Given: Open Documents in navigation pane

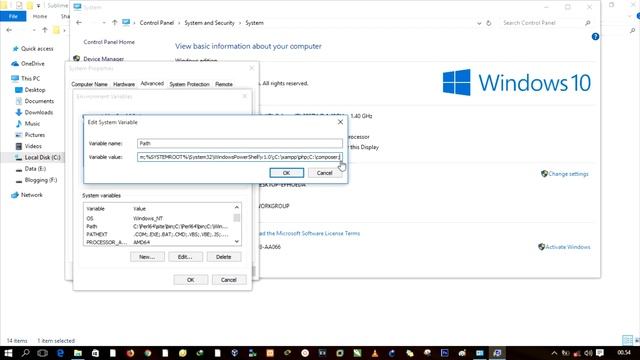Looking at the screenshot, I should [x=39, y=101].
